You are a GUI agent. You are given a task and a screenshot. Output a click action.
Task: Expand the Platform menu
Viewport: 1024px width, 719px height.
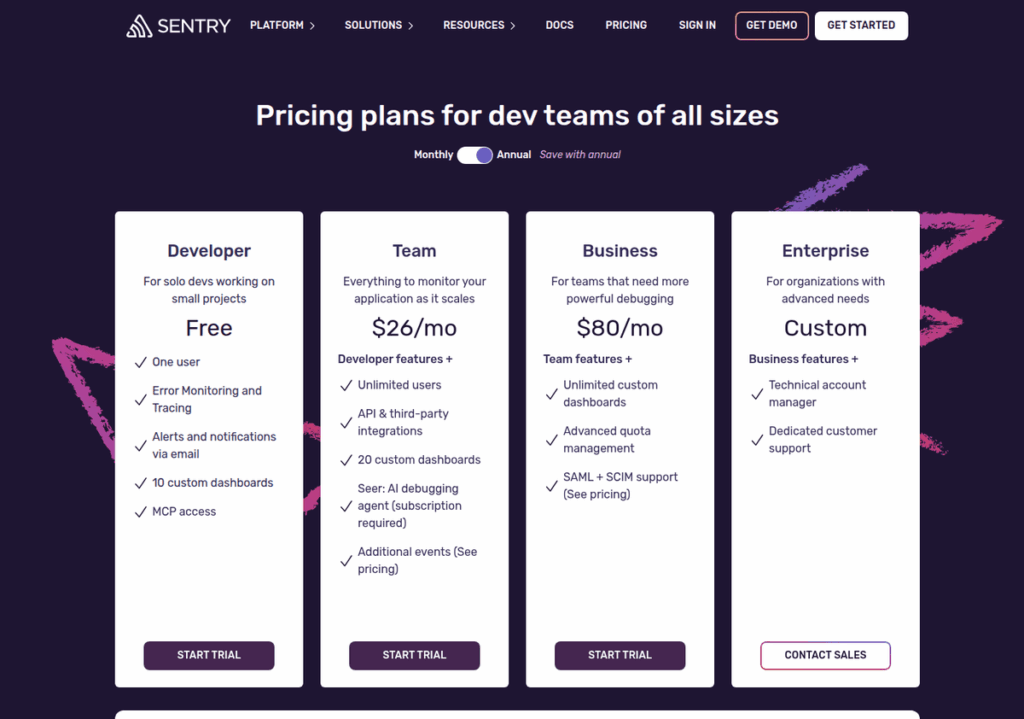(x=282, y=25)
